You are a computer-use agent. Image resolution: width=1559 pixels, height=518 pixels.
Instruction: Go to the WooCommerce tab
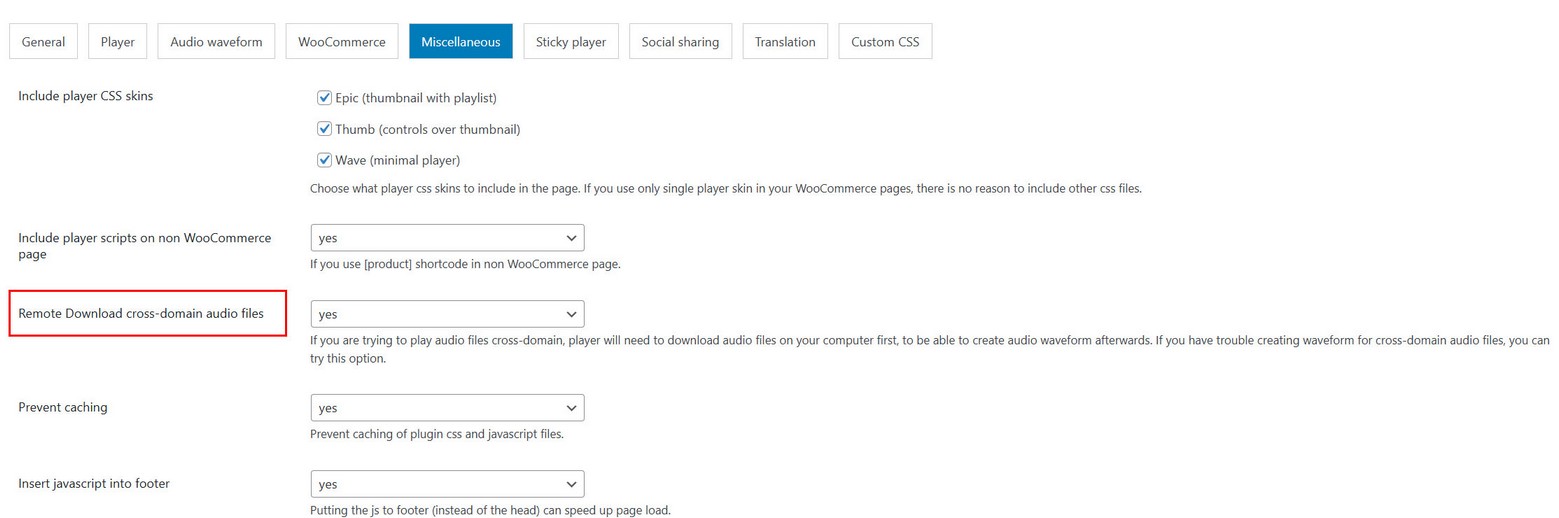pos(341,42)
